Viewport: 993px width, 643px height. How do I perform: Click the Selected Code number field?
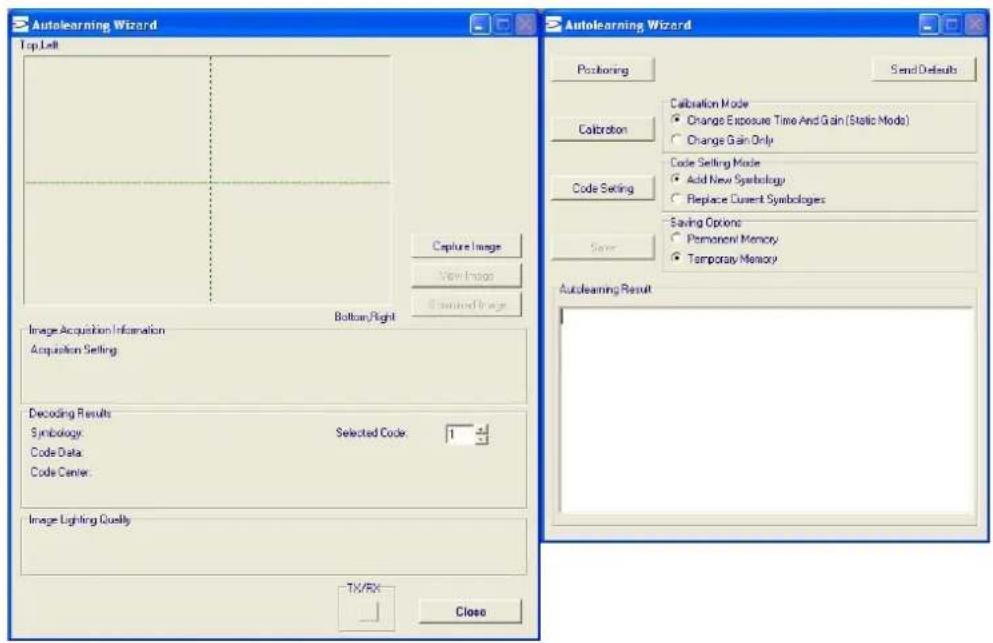pyautogui.click(x=460, y=435)
